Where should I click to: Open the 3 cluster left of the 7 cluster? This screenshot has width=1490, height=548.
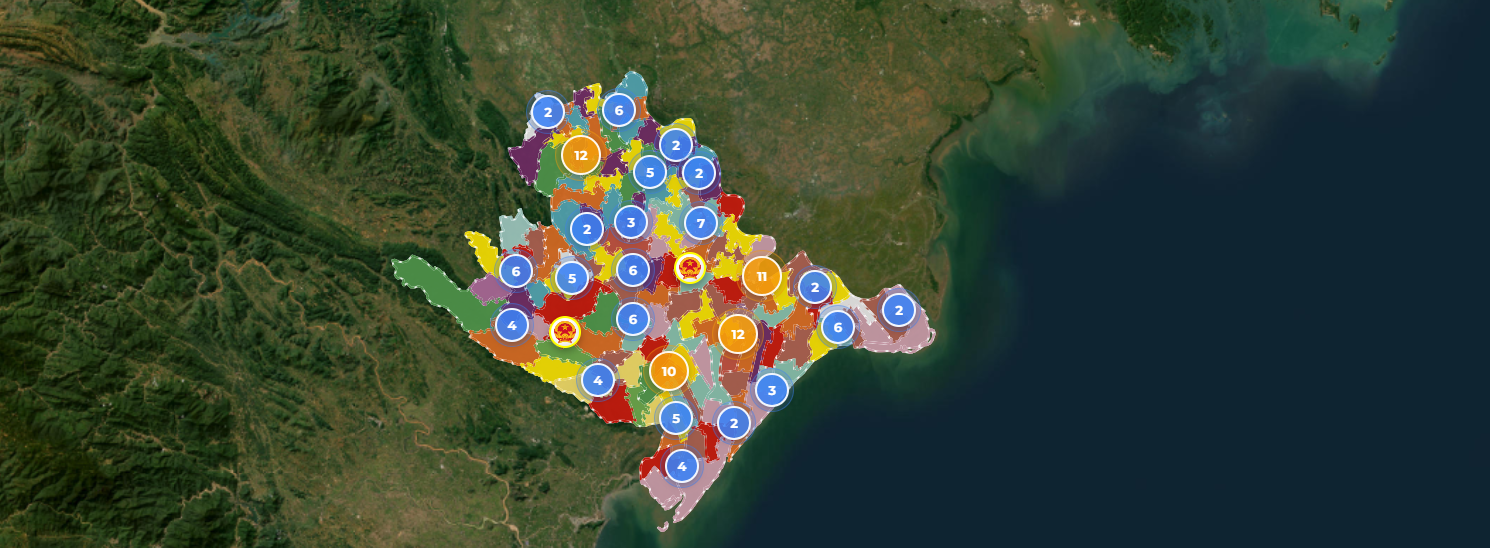(631, 221)
